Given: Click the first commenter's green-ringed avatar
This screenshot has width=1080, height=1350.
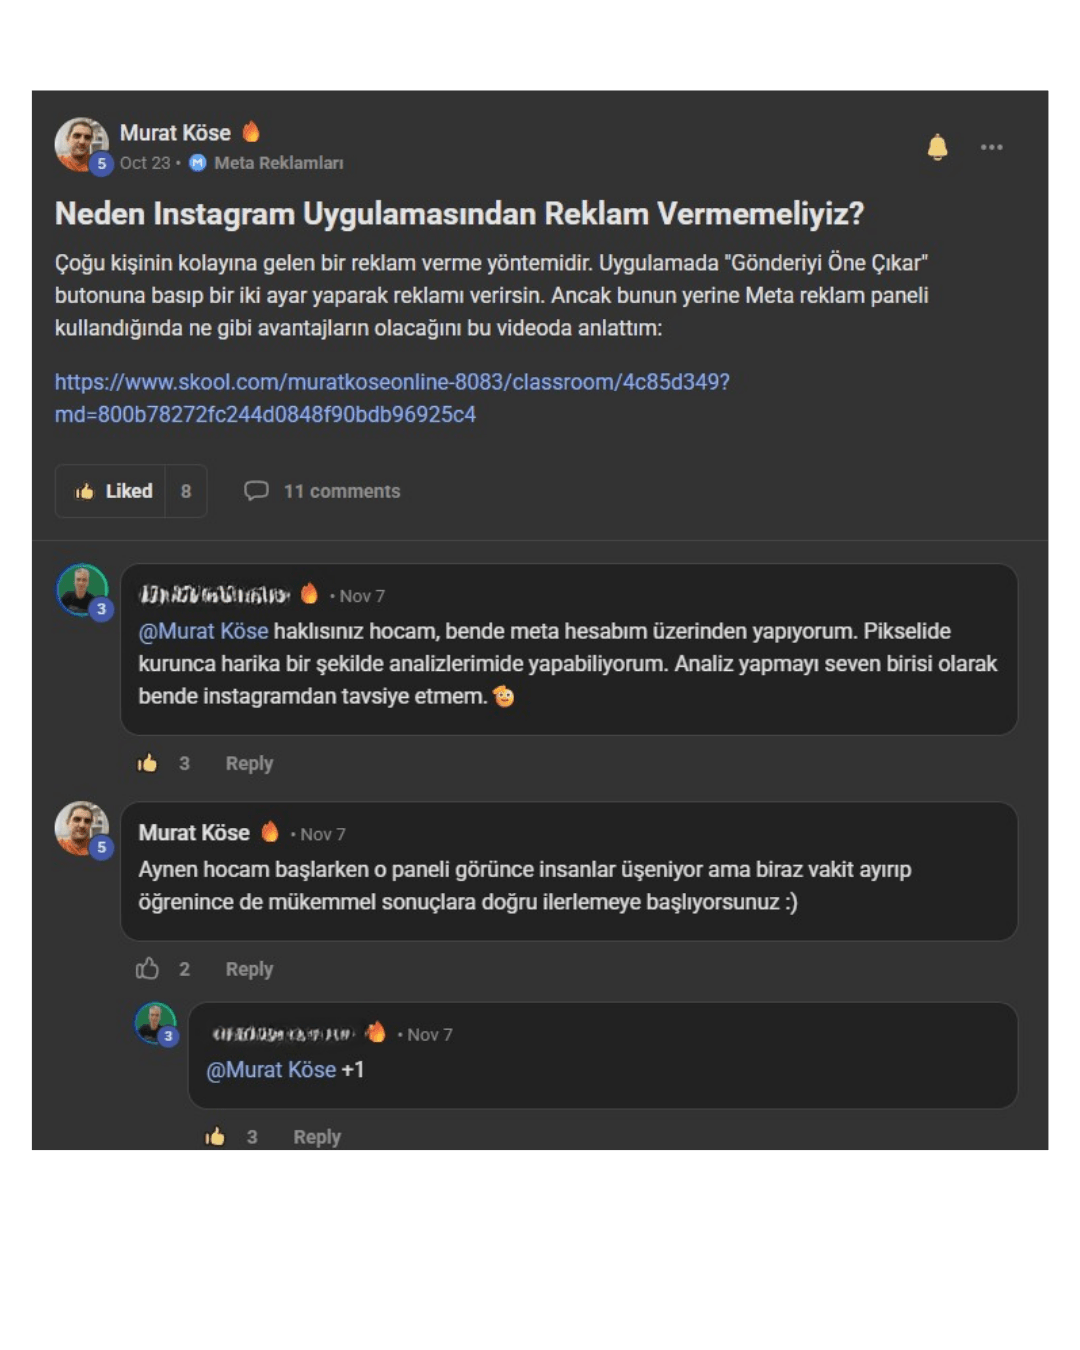Looking at the screenshot, I should (x=82, y=591).
